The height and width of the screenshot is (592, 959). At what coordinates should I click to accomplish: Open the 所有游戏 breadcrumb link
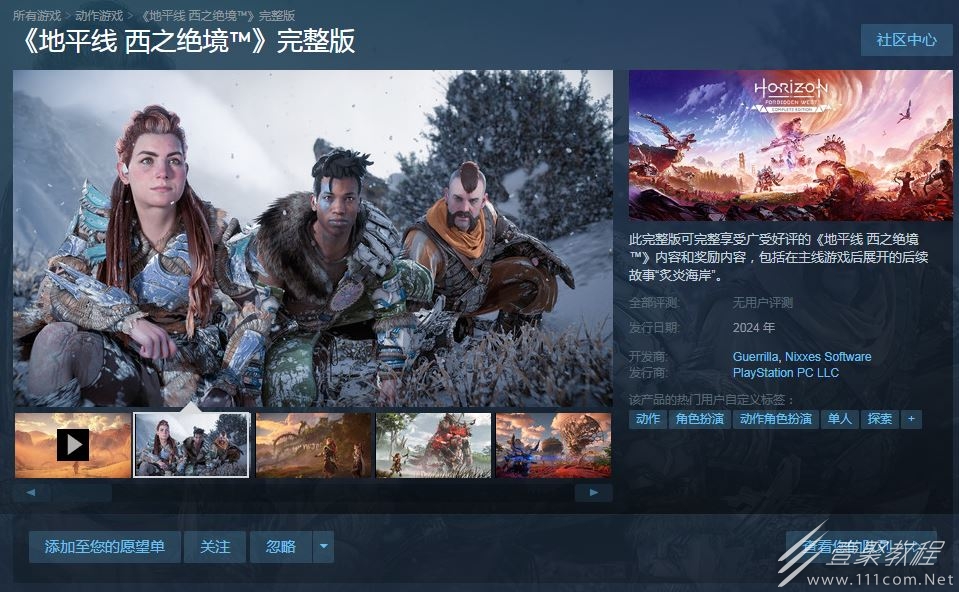tap(37, 15)
